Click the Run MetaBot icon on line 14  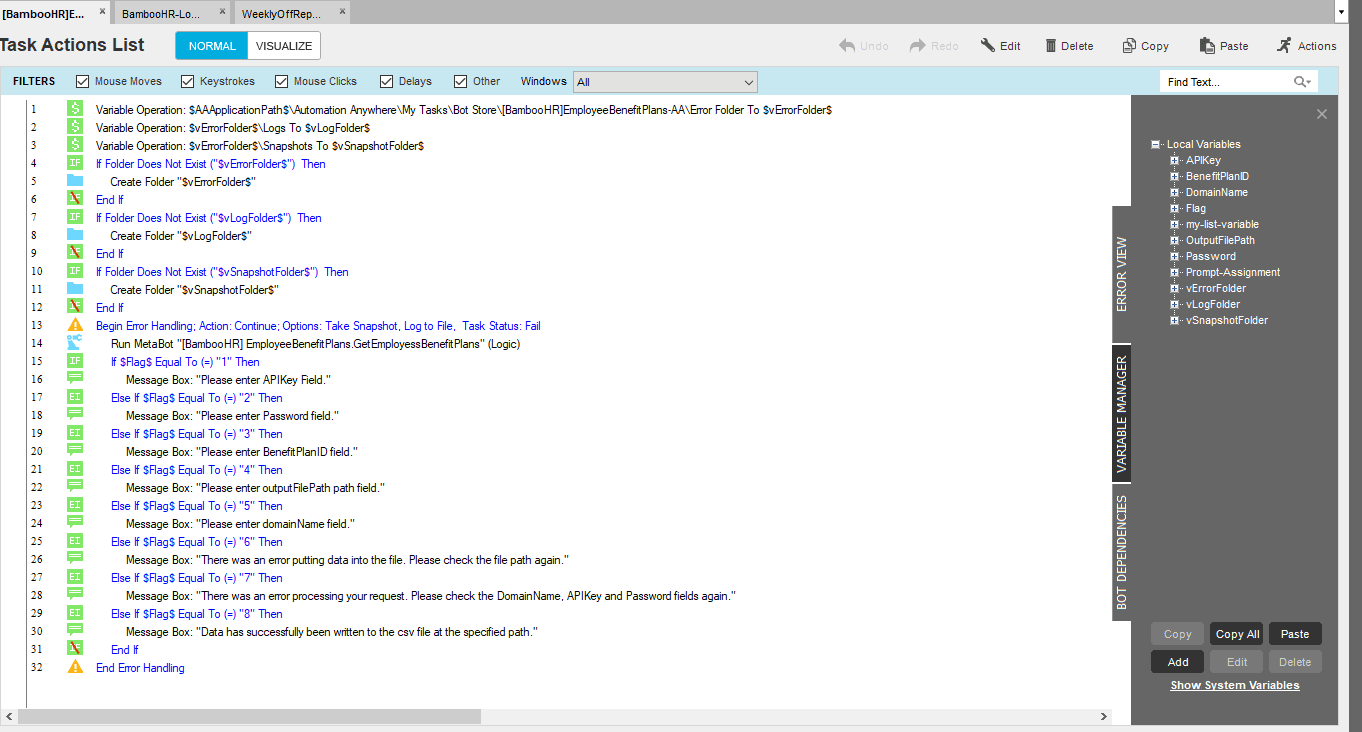(75, 343)
